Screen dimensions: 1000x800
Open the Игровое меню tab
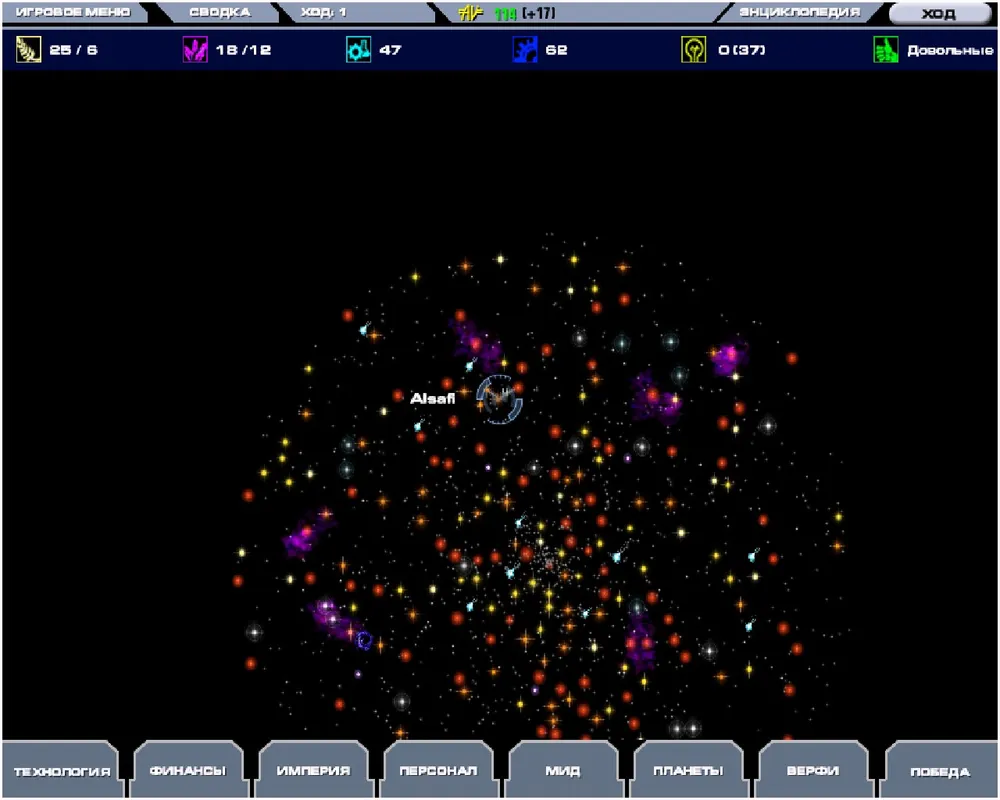(72, 12)
